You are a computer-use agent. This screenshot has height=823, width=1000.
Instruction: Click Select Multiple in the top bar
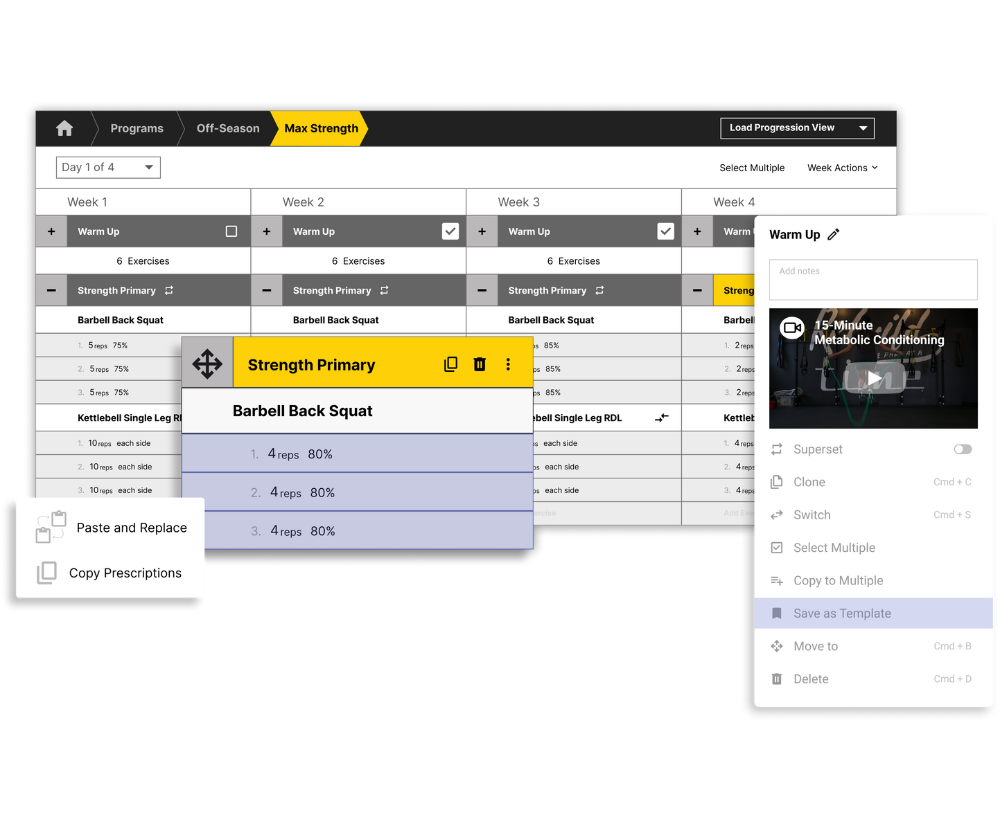[x=752, y=168]
